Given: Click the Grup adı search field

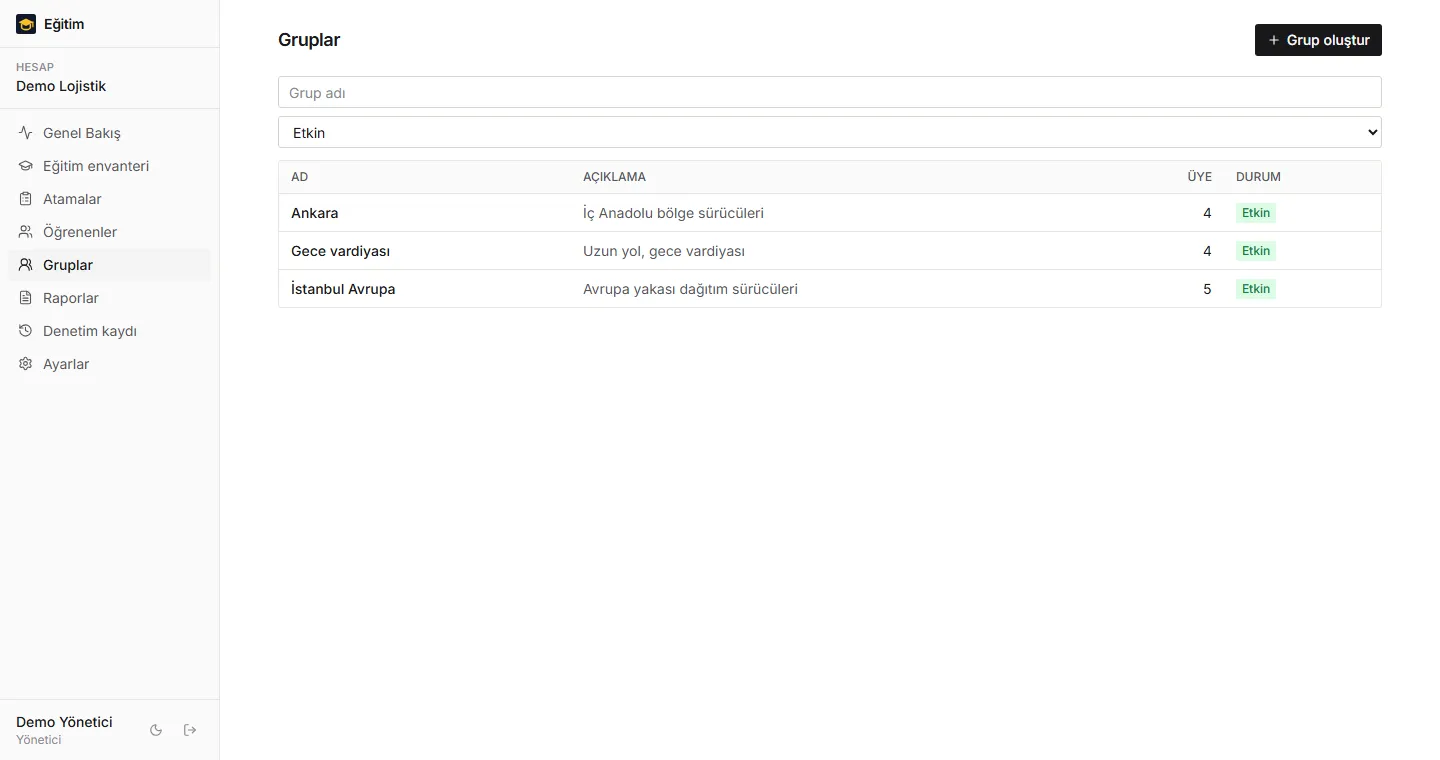Looking at the screenshot, I should coord(830,92).
